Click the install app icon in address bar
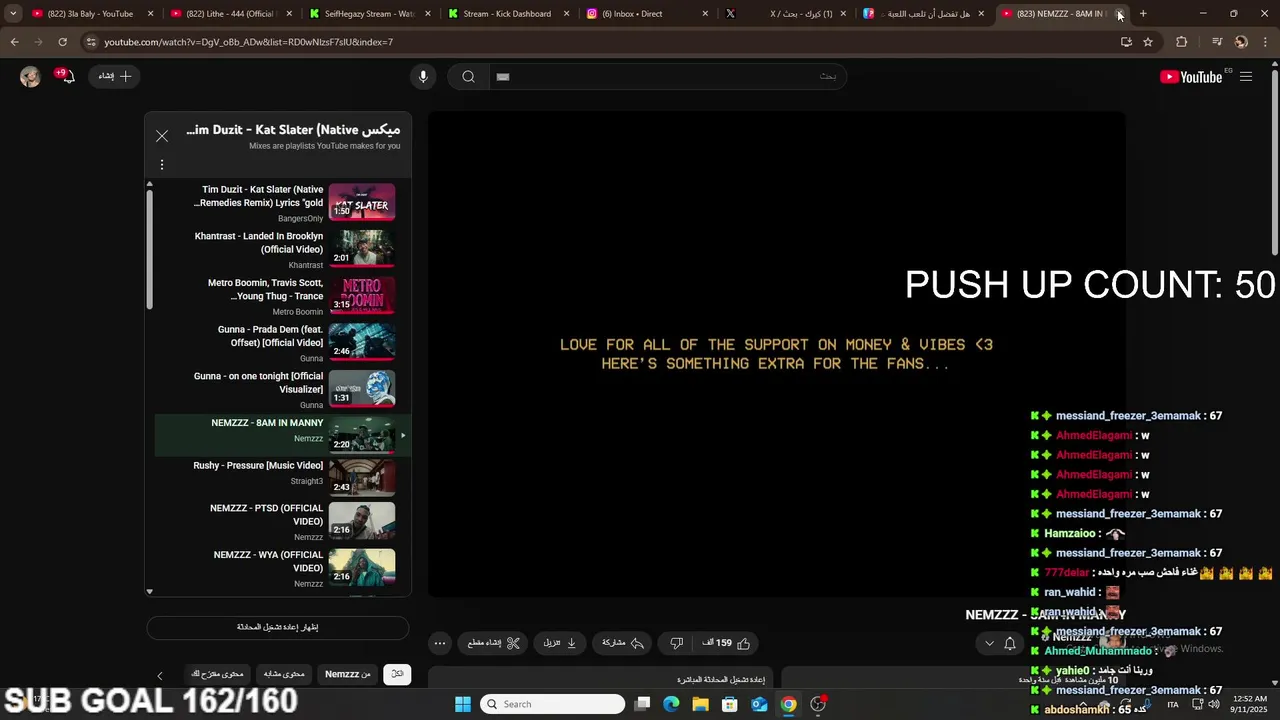This screenshot has height=720, width=1280. click(x=1126, y=42)
